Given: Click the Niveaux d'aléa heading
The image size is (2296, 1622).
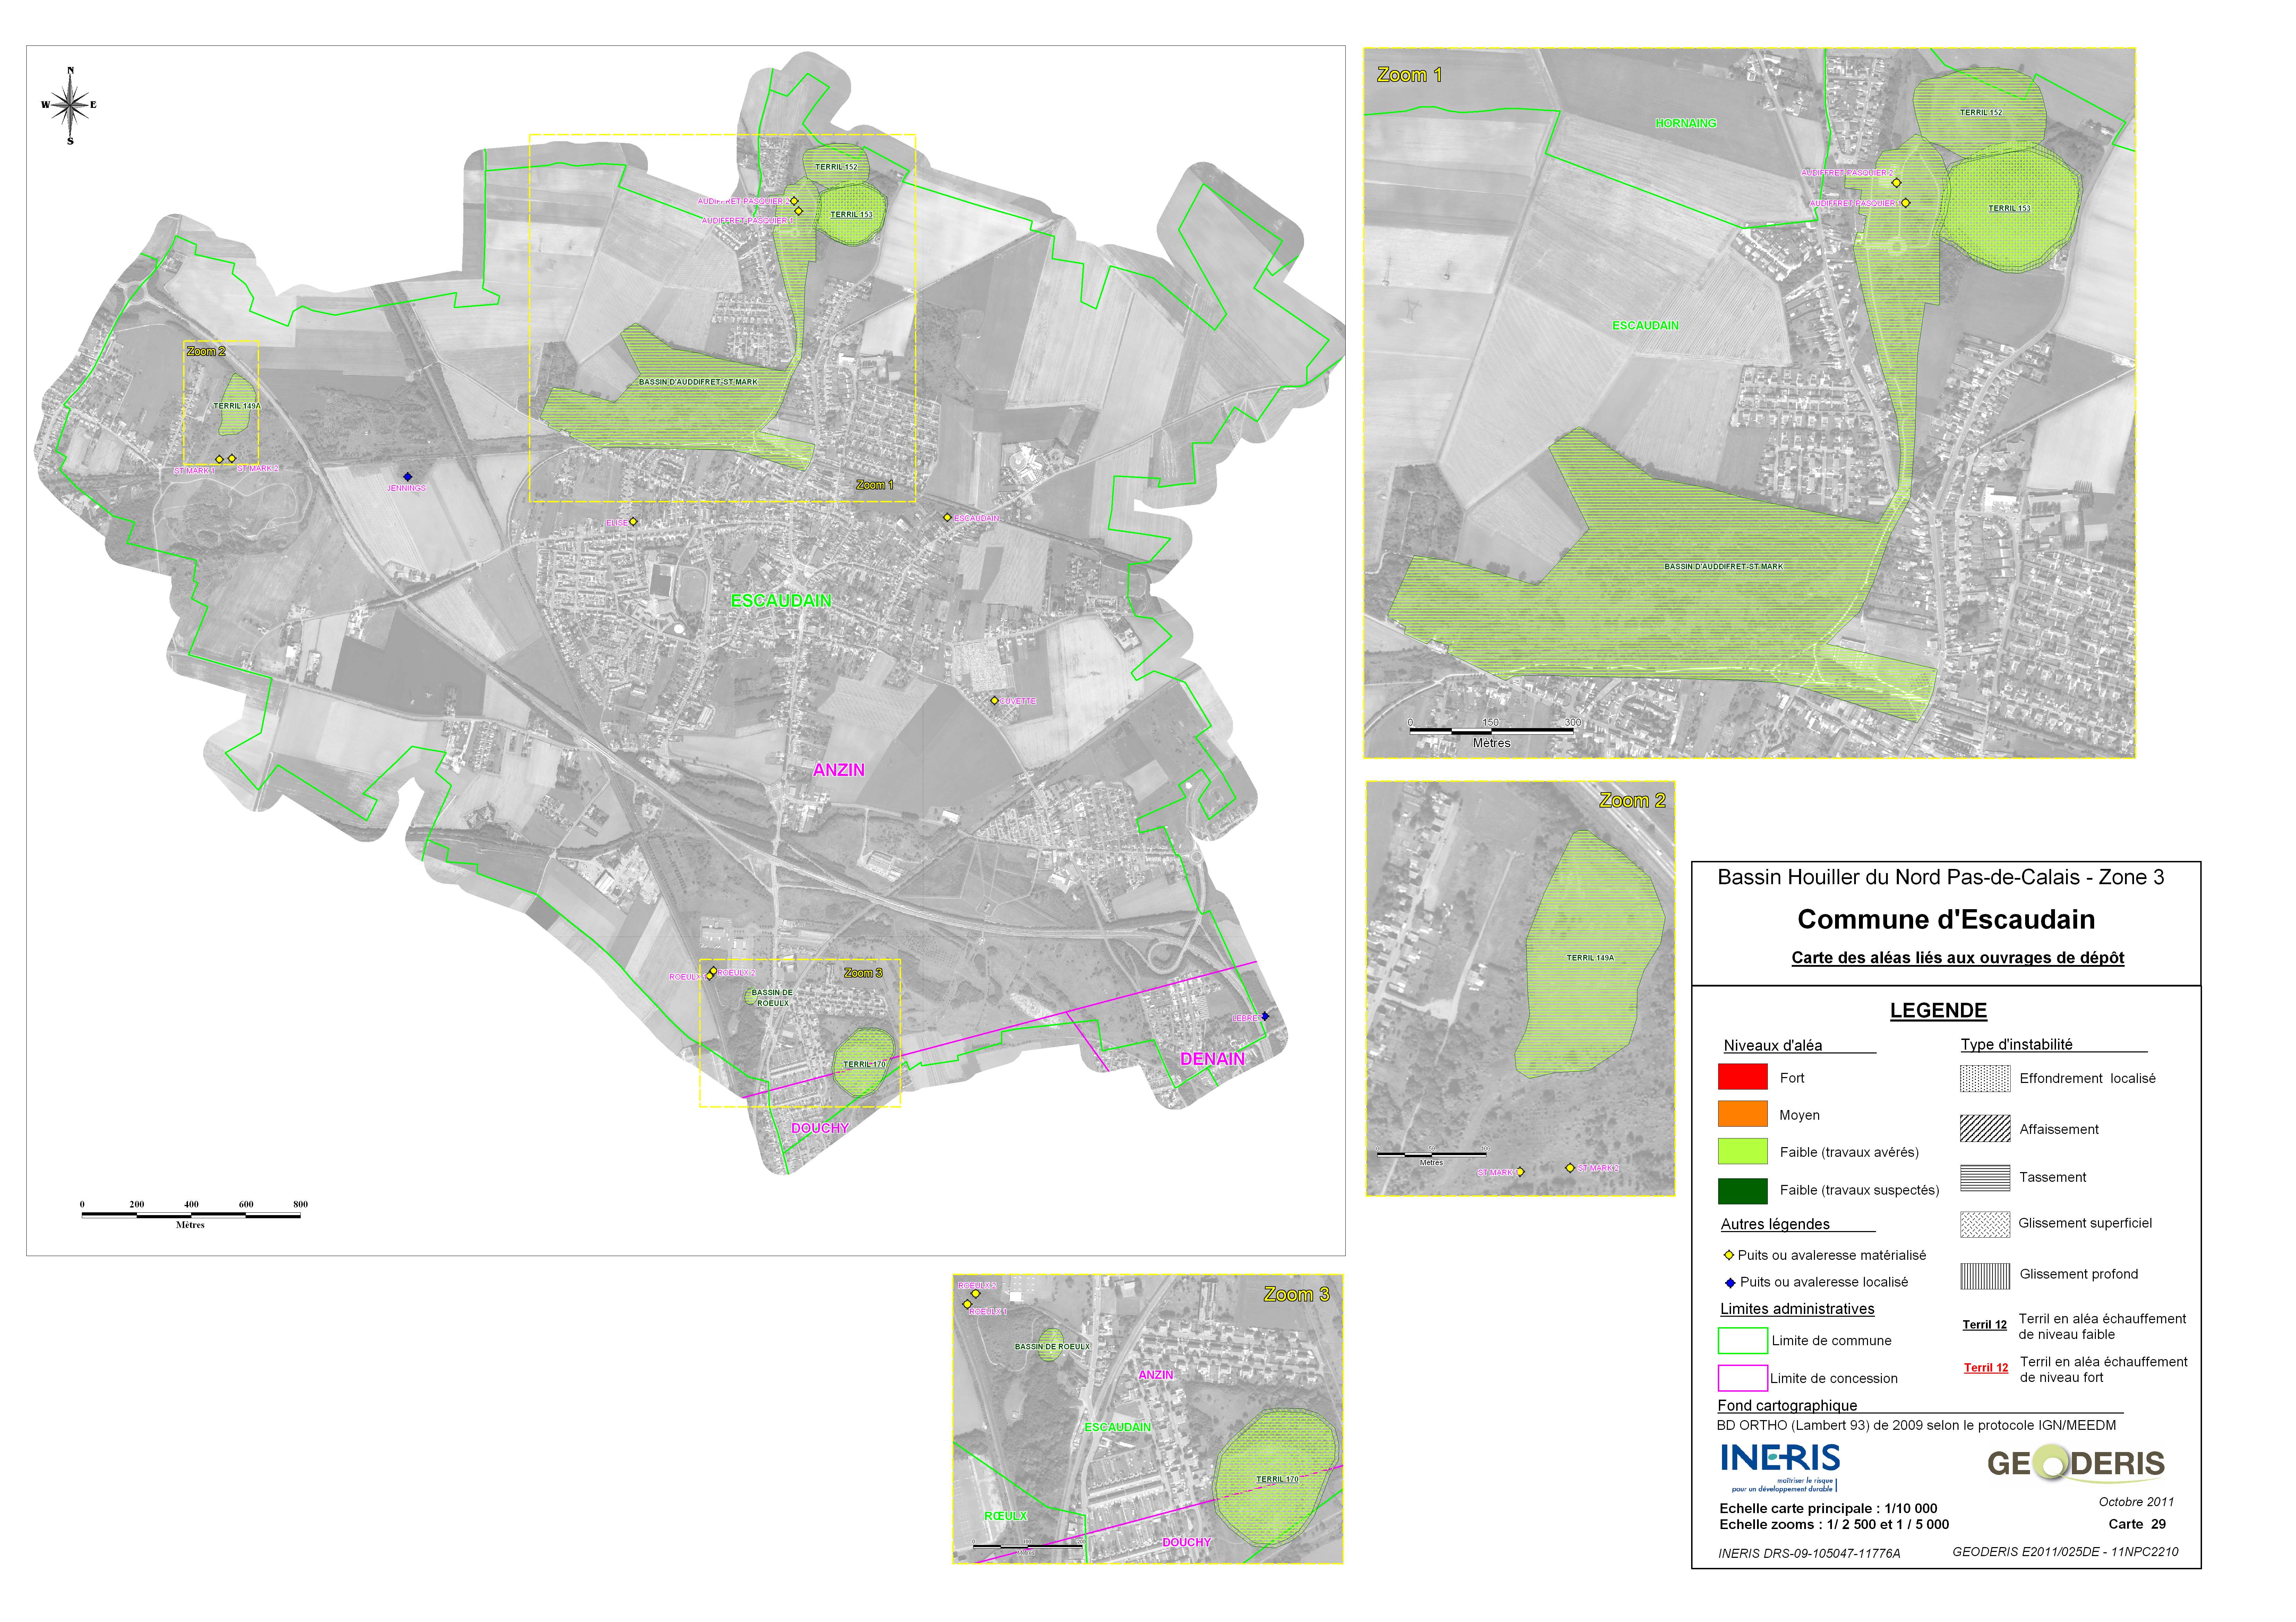Looking at the screenshot, I should click(x=1773, y=1045).
